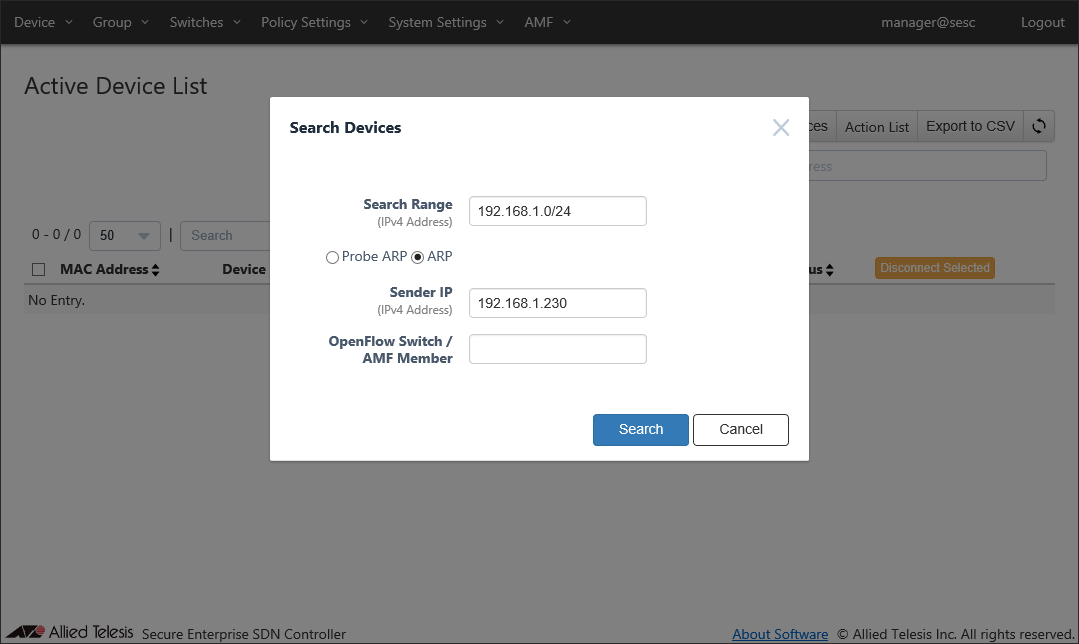Image resolution: width=1079 pixels, height=644 pixels.
Task: Click Disconnect Selected button
Action: 934,268
